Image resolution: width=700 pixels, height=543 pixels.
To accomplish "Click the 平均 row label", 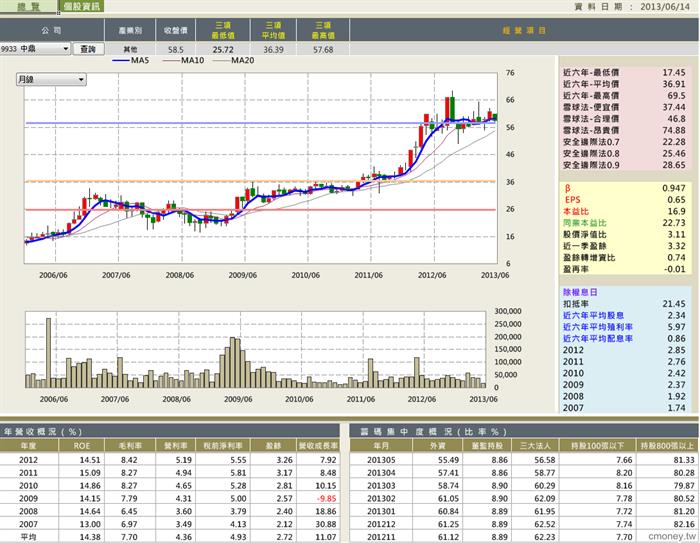I will click(29, 537).
